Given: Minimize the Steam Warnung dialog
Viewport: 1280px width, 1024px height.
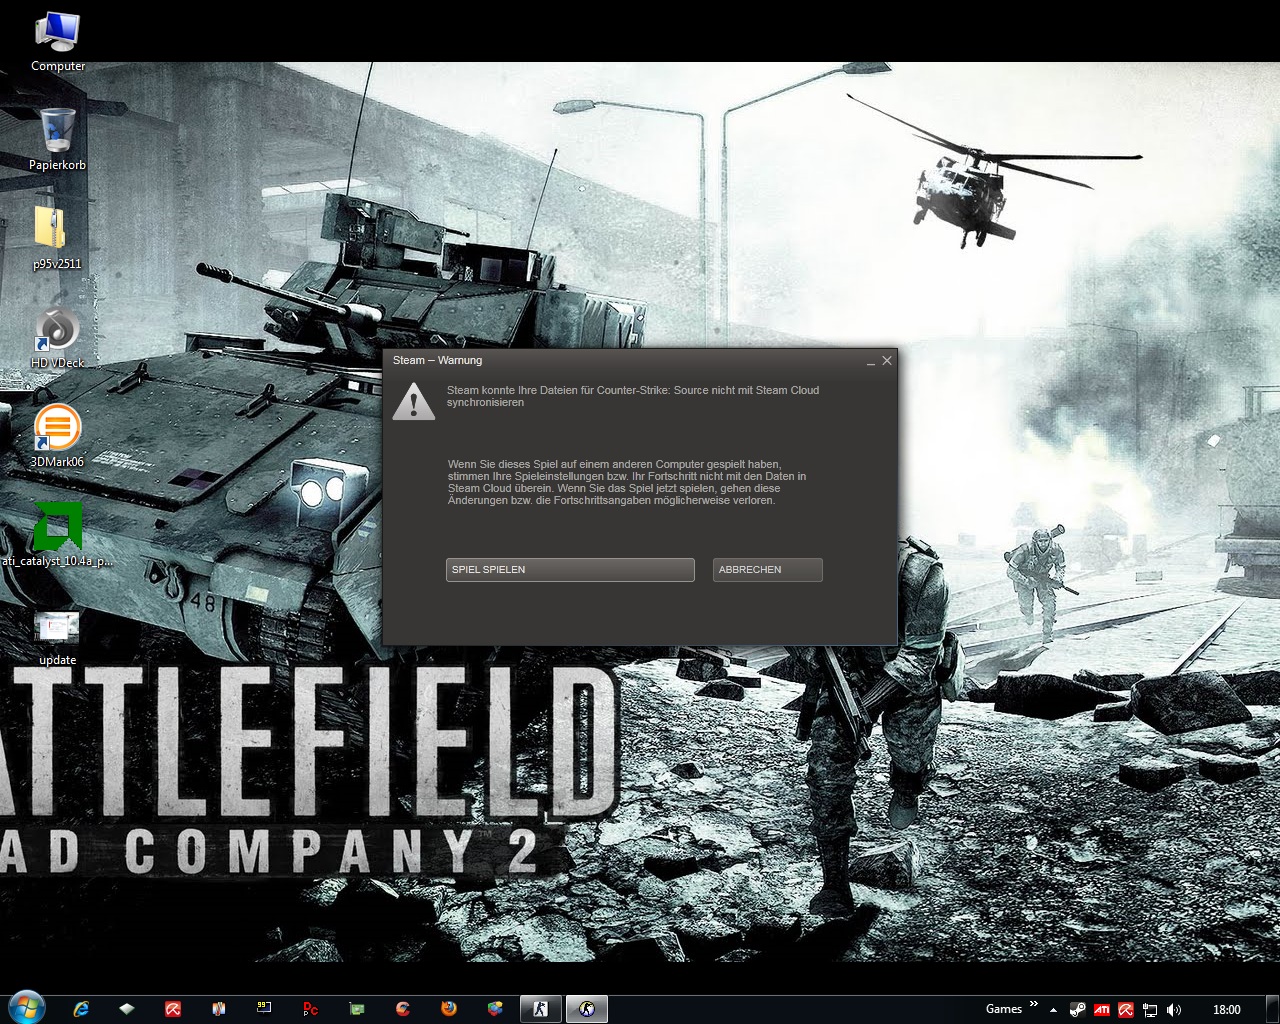Looking at the screenshot, I should 870,361.
